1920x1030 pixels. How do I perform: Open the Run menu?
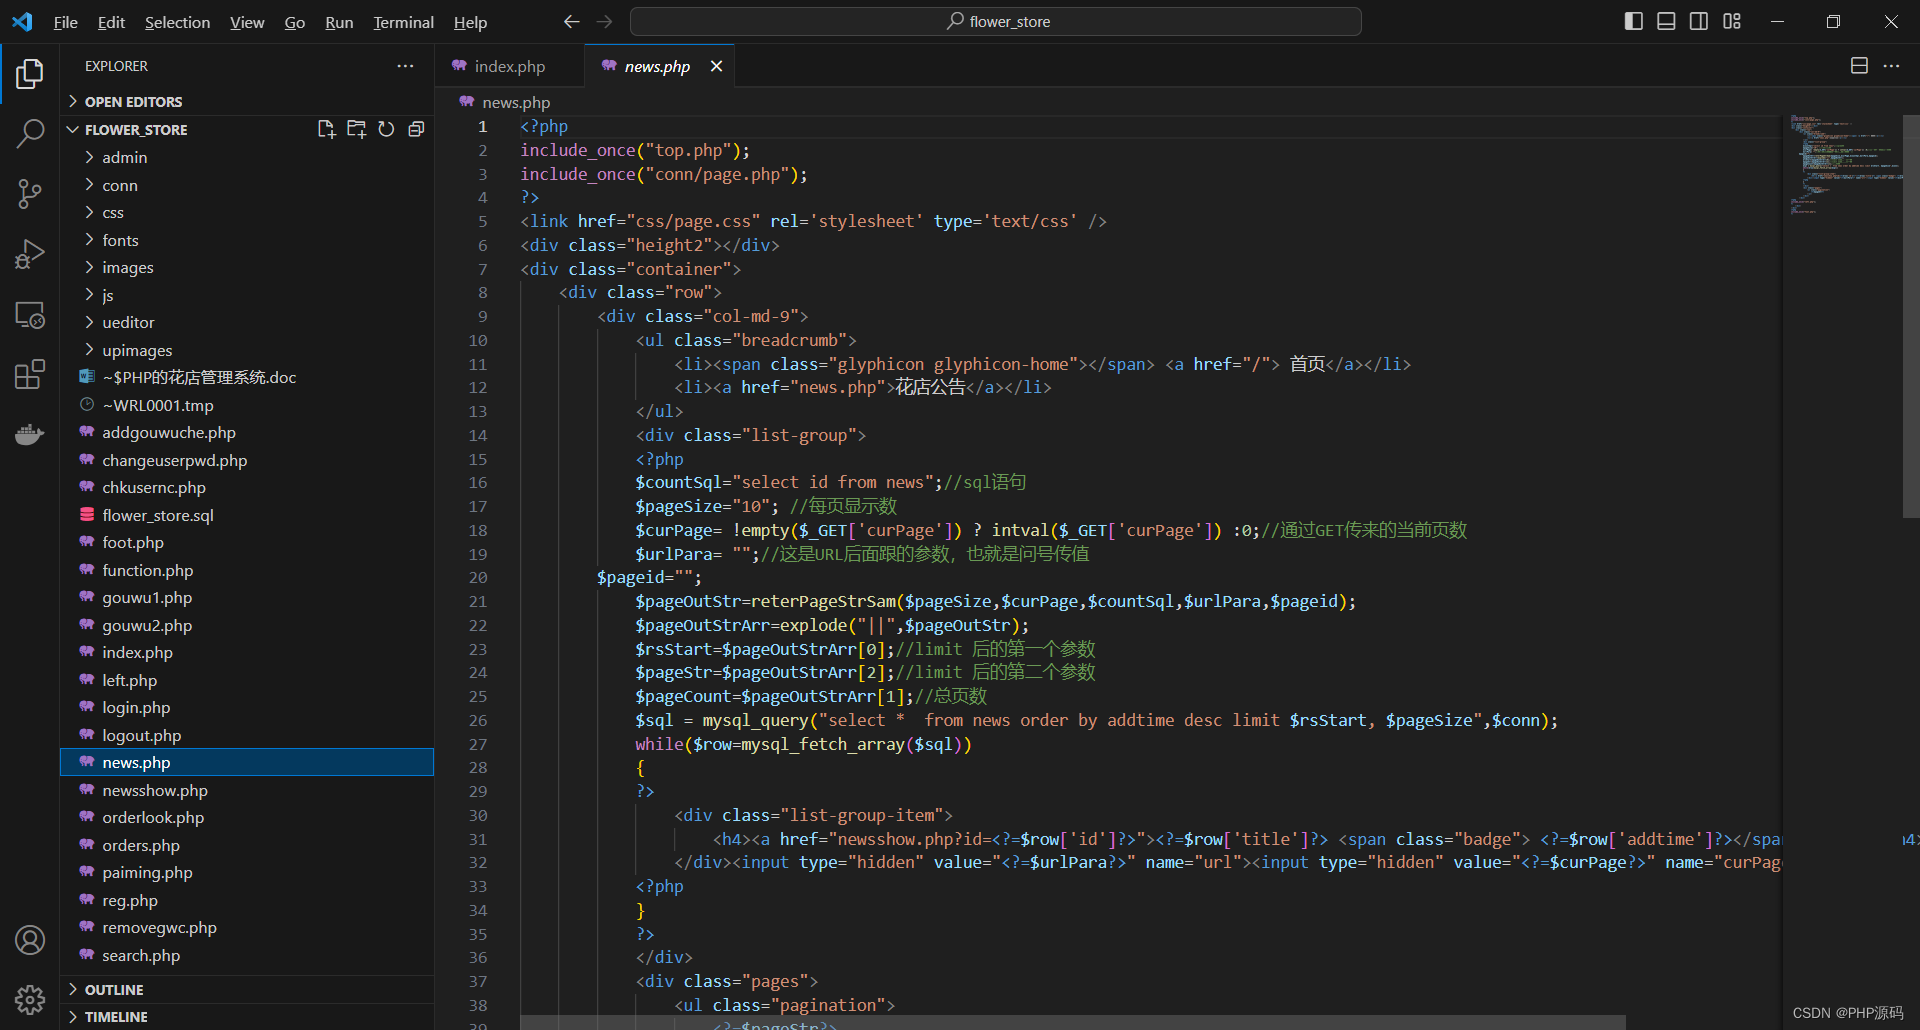tap(339, 22)
